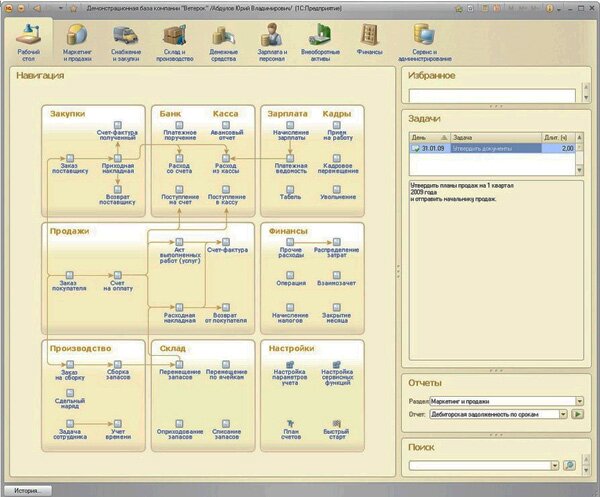
Task: Open Сдельный наряд document
Action: [70, 399]
